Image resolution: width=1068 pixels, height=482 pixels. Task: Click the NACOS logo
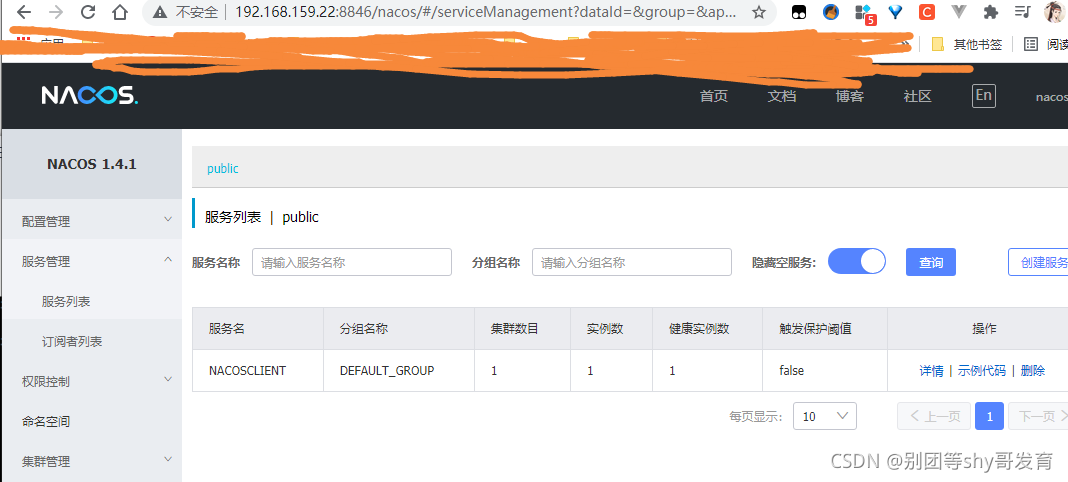(x=90, y=96)
